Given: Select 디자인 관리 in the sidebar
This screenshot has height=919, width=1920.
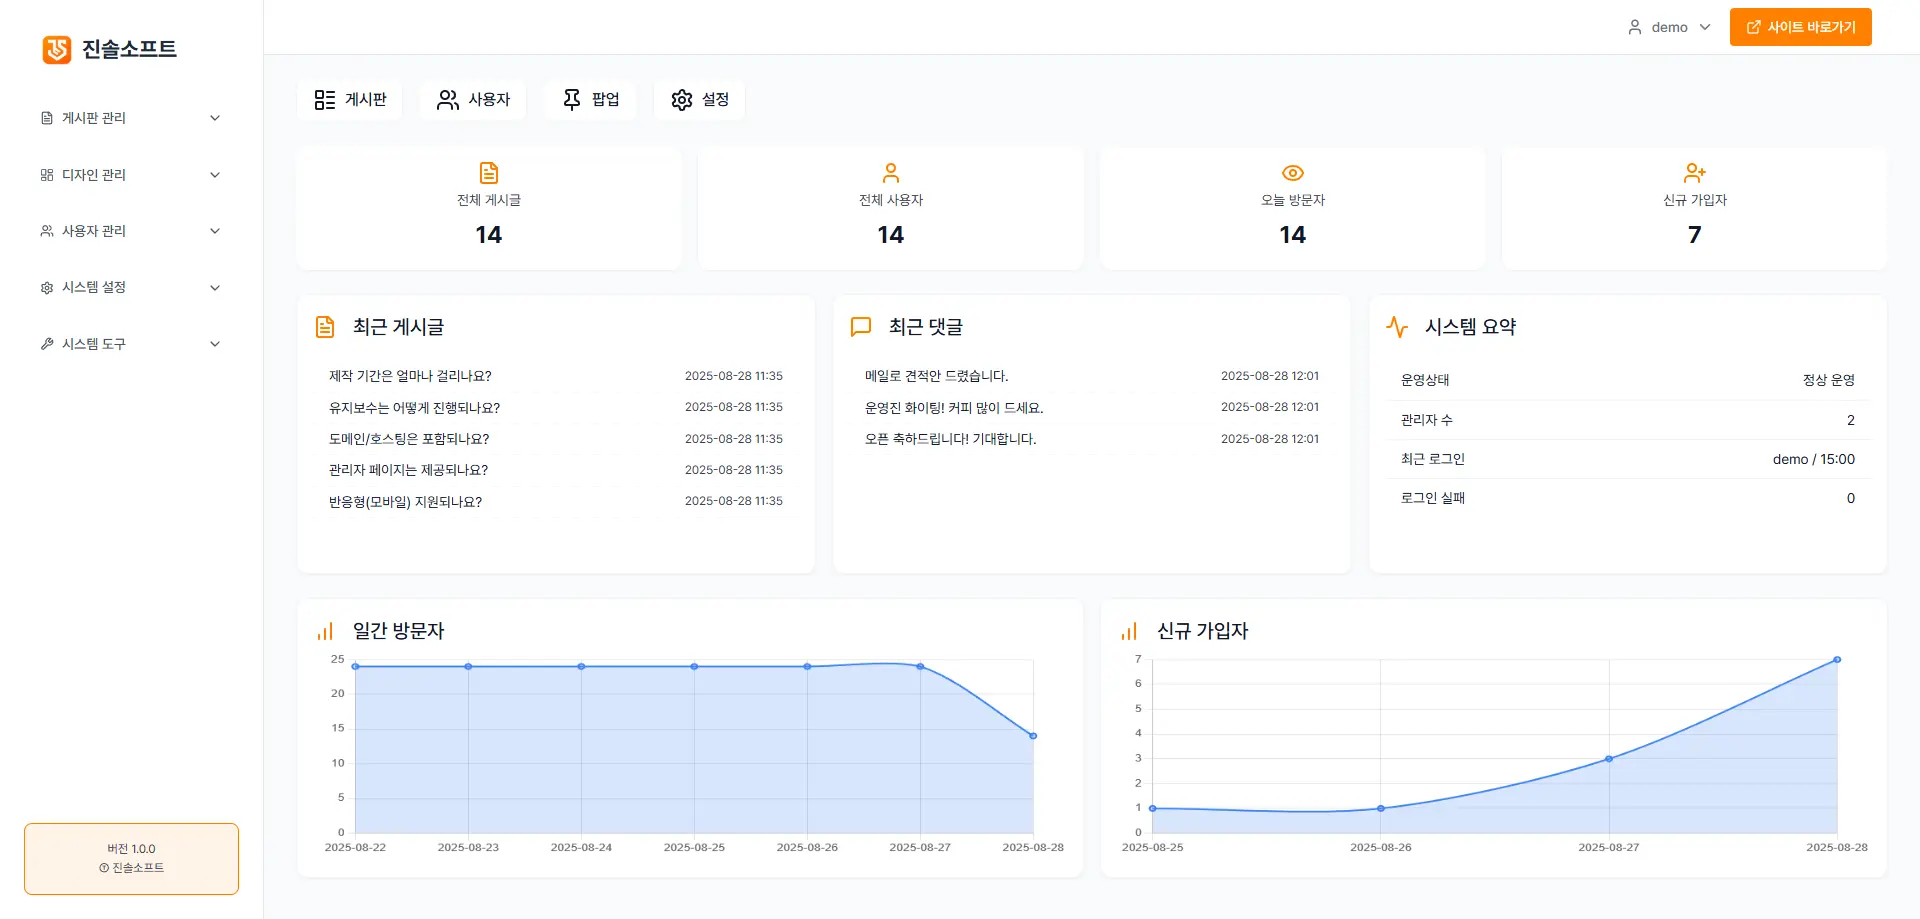Looking at the screenshot, I should (x=131, y=174).
